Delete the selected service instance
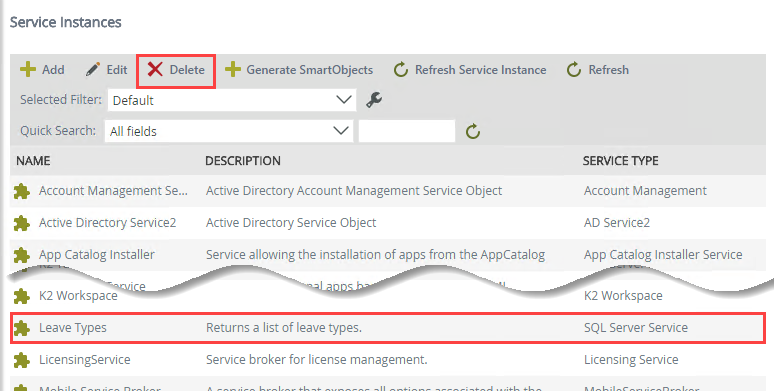The image size is (774, 391). click(x=176, y=70)
